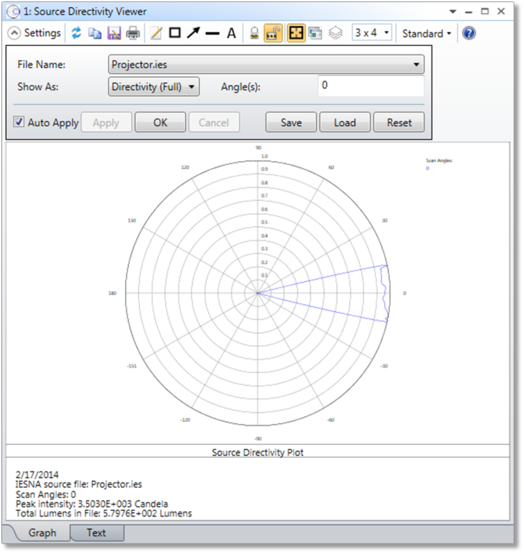Screen dimensions: 524x553
Task: Select the pencil annotation tool
Action: point(156,34)
